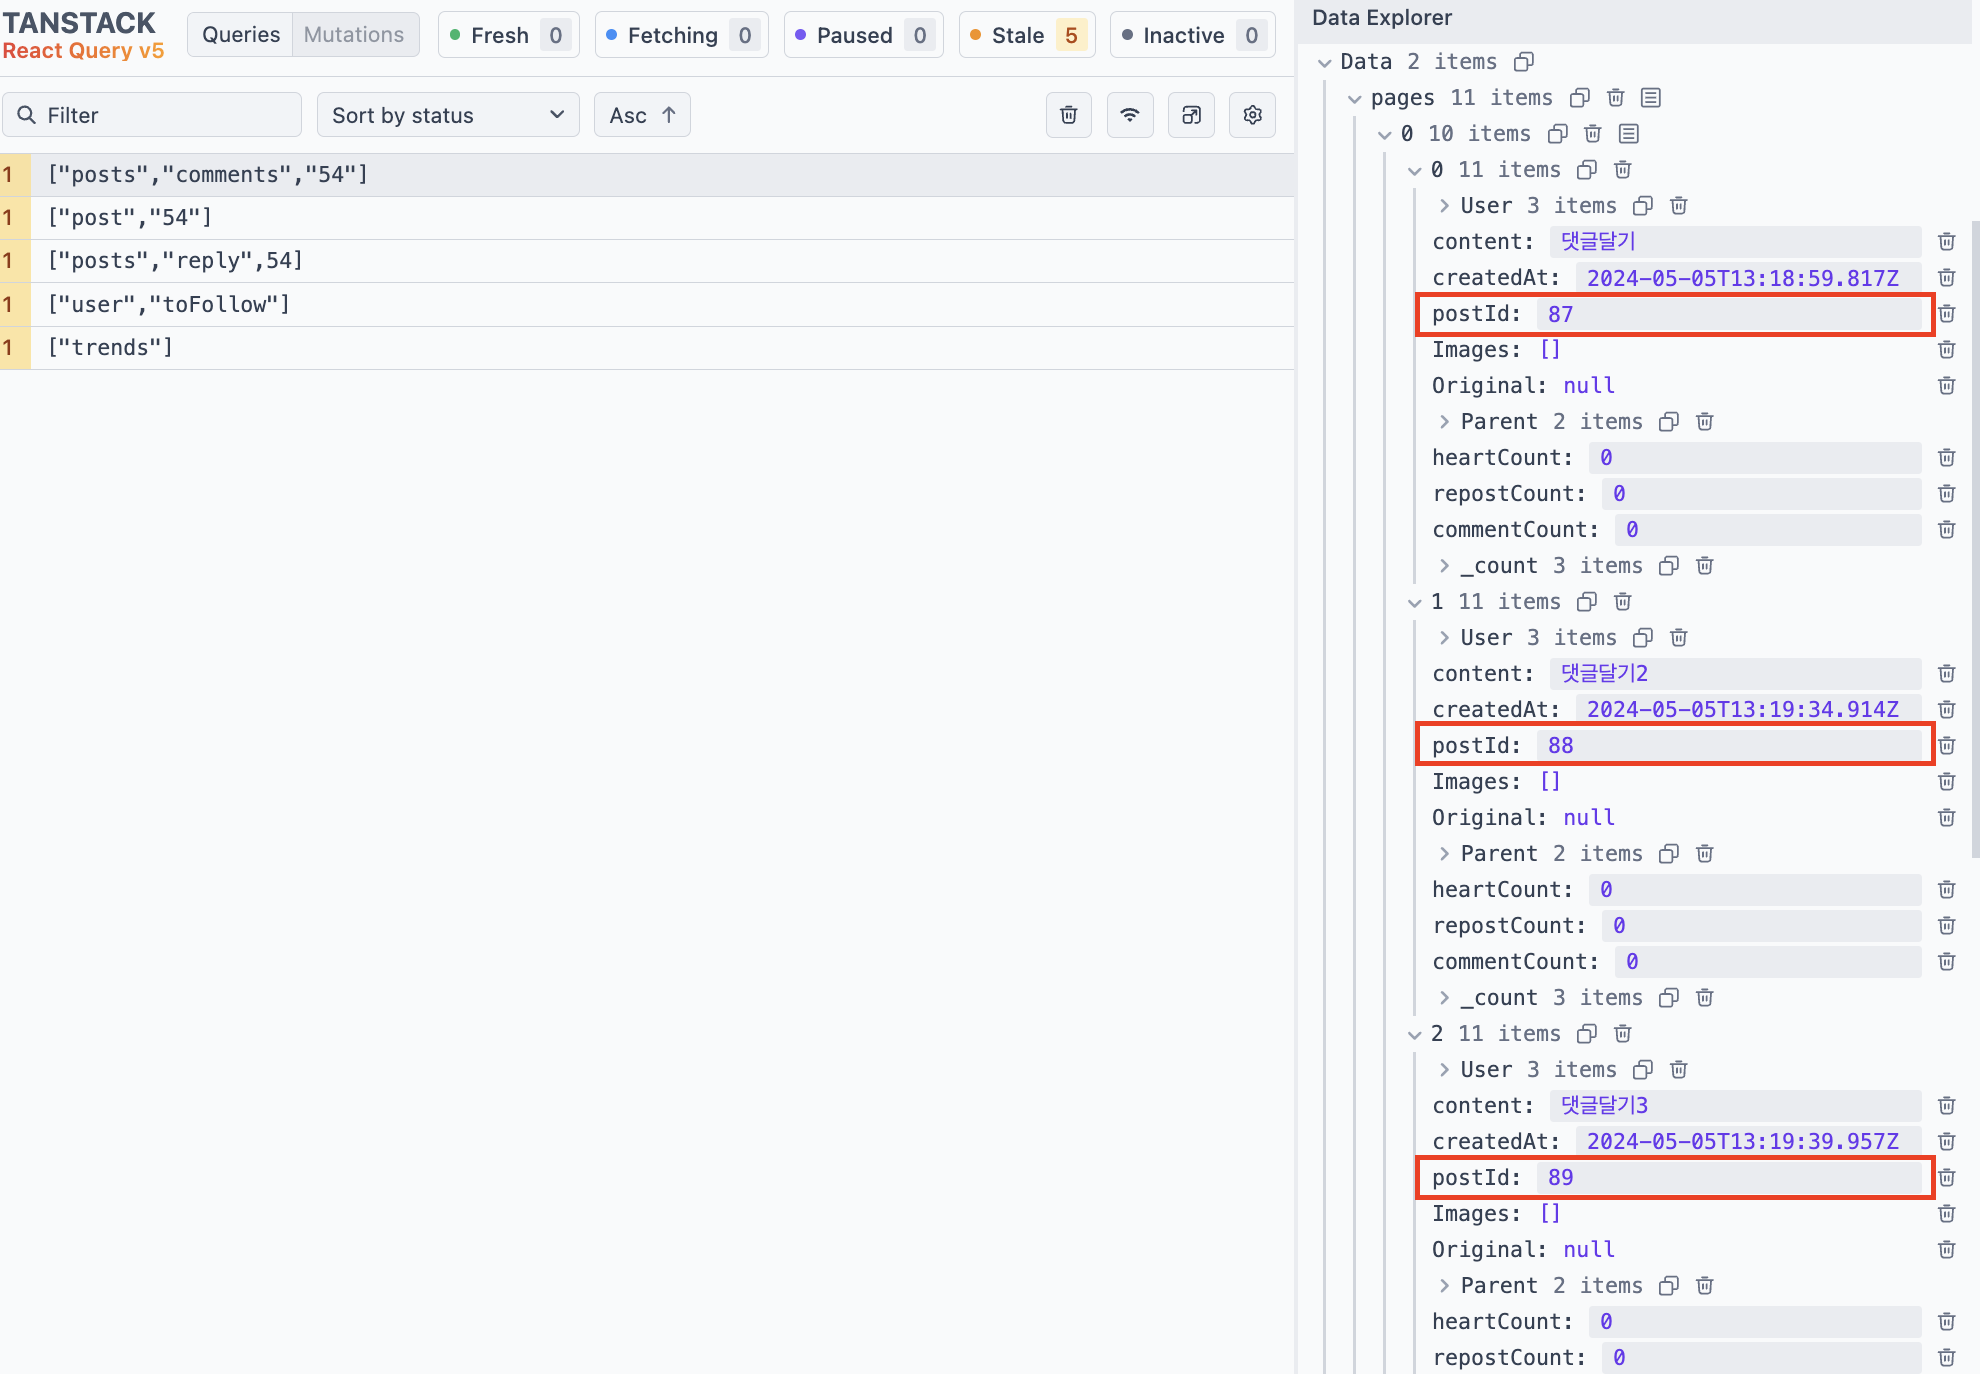Select the ["post","54"] query

point(647,218)
